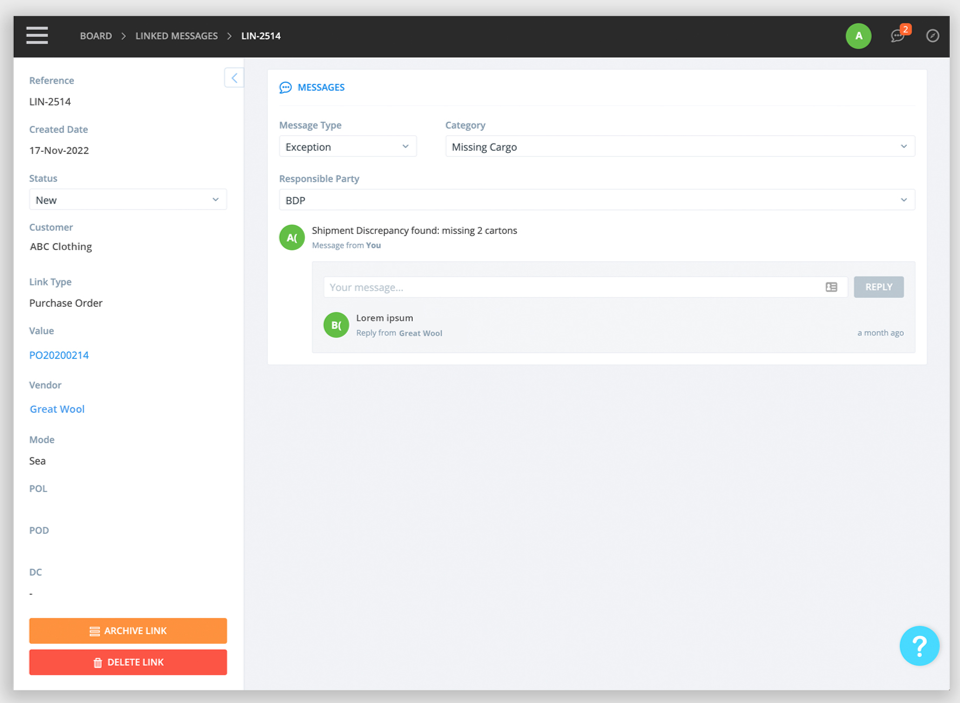
Task: Open the help question mark bubble
Action: [919, 645]
